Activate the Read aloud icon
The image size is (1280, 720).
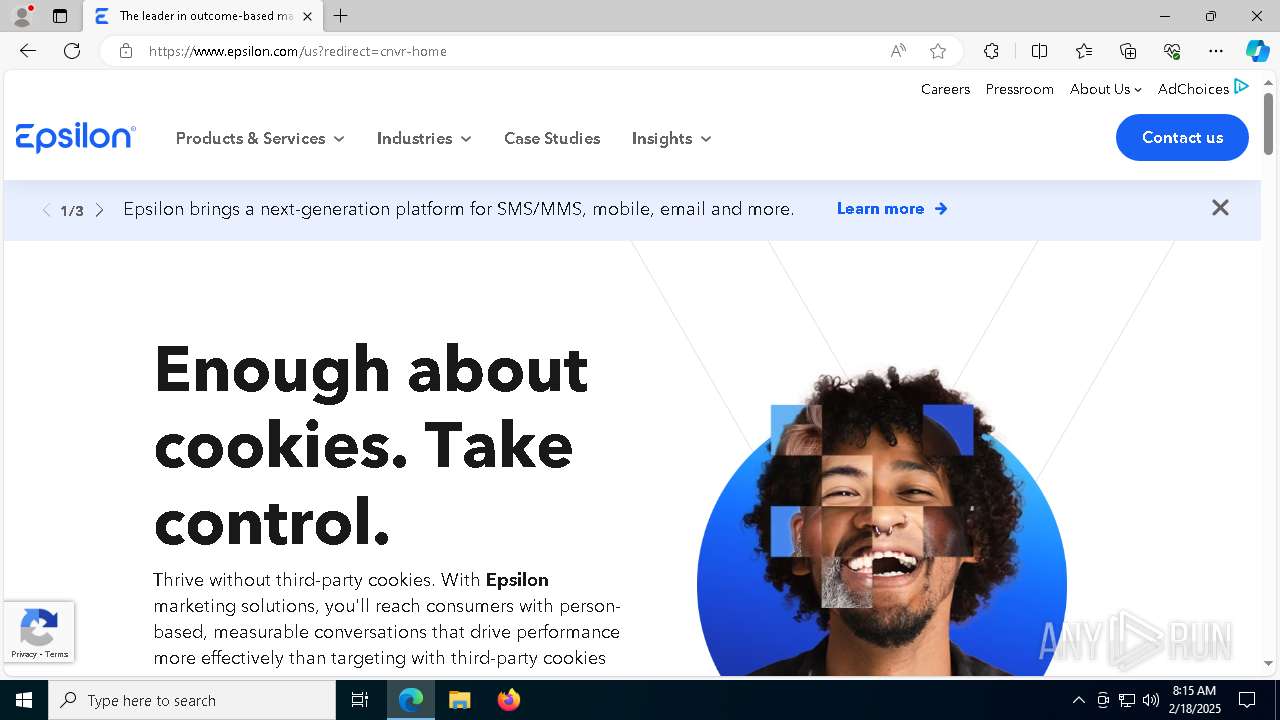click(x=898, y=51)
